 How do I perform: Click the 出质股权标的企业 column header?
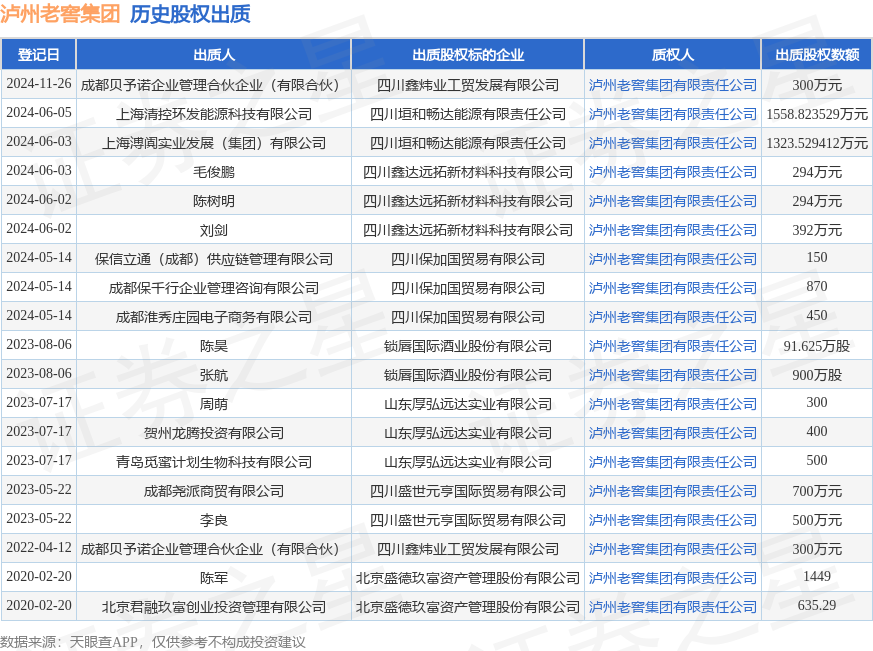click(468, 55)
